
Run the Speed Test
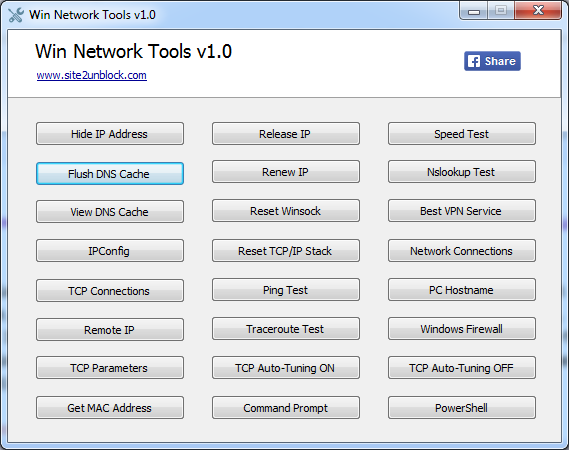[x=462, y=134]
